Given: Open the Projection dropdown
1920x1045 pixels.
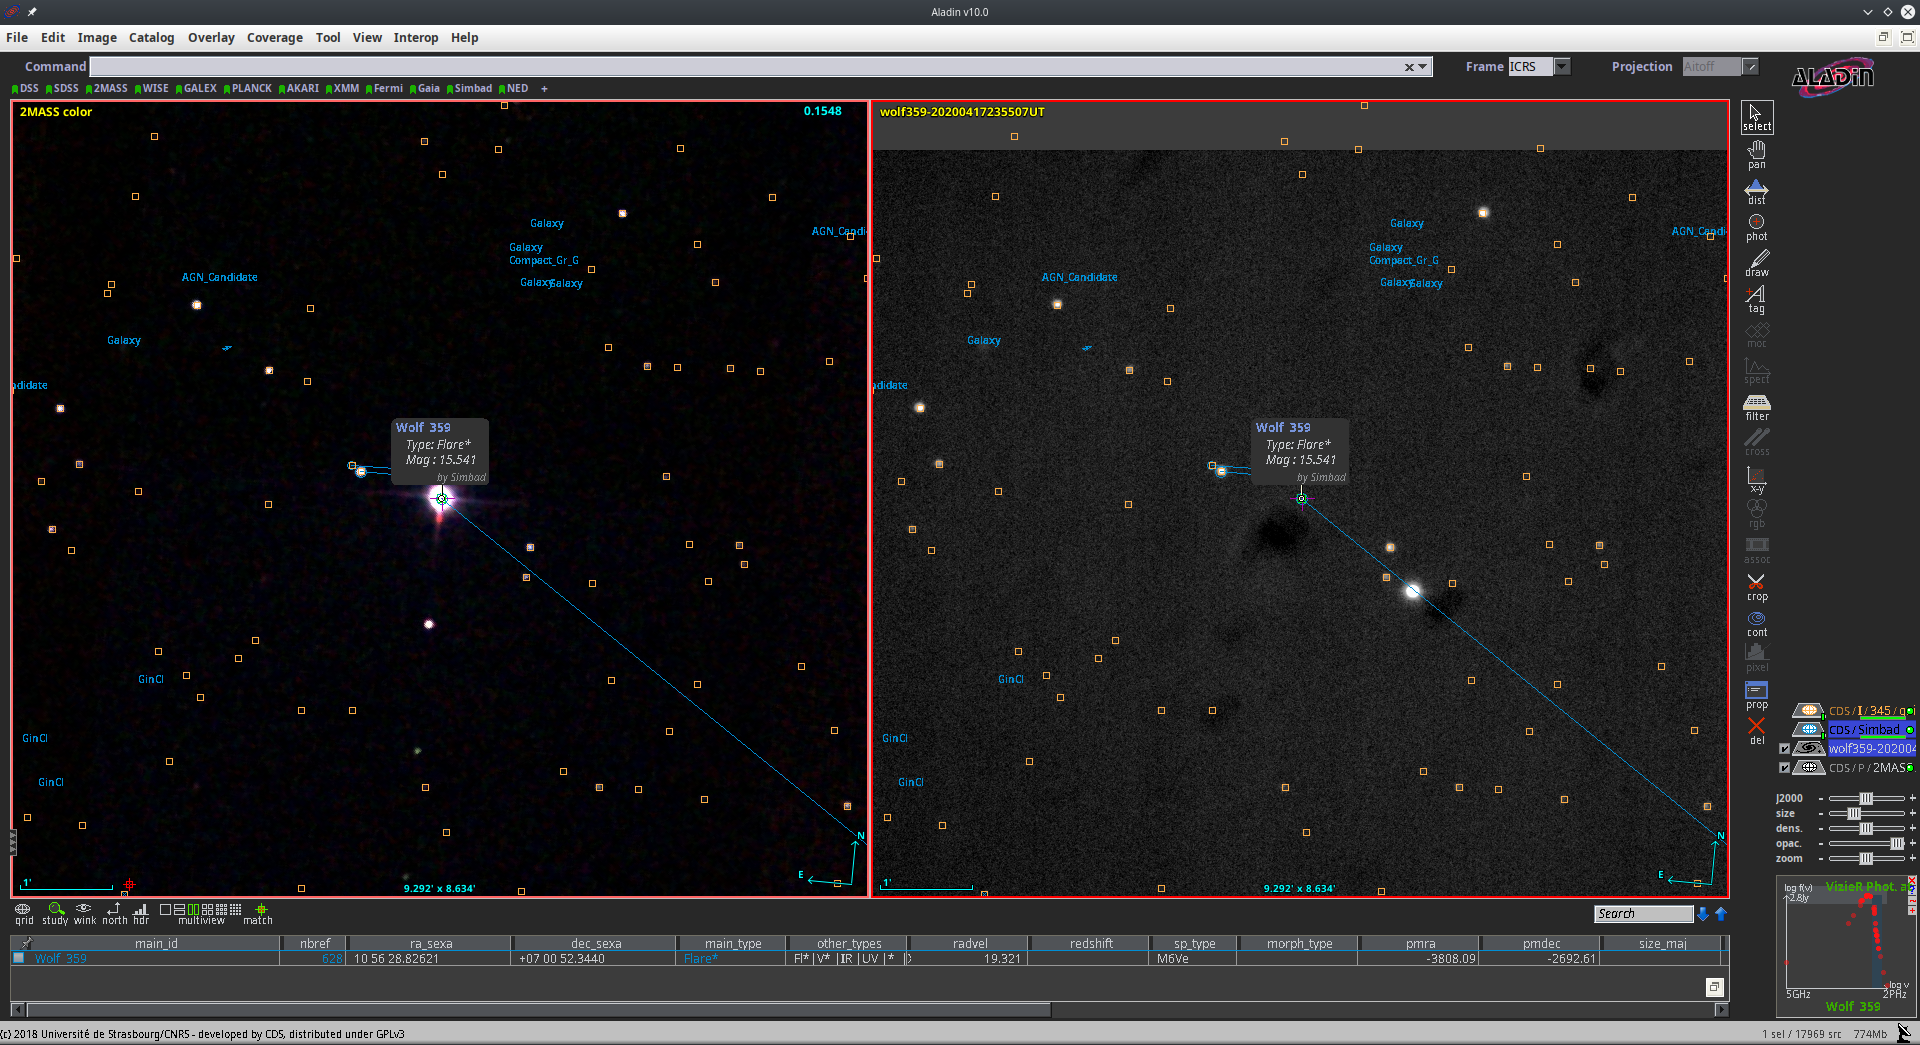Looking at the screenshot, I should pyautogui.click(x=1750, y=67).
